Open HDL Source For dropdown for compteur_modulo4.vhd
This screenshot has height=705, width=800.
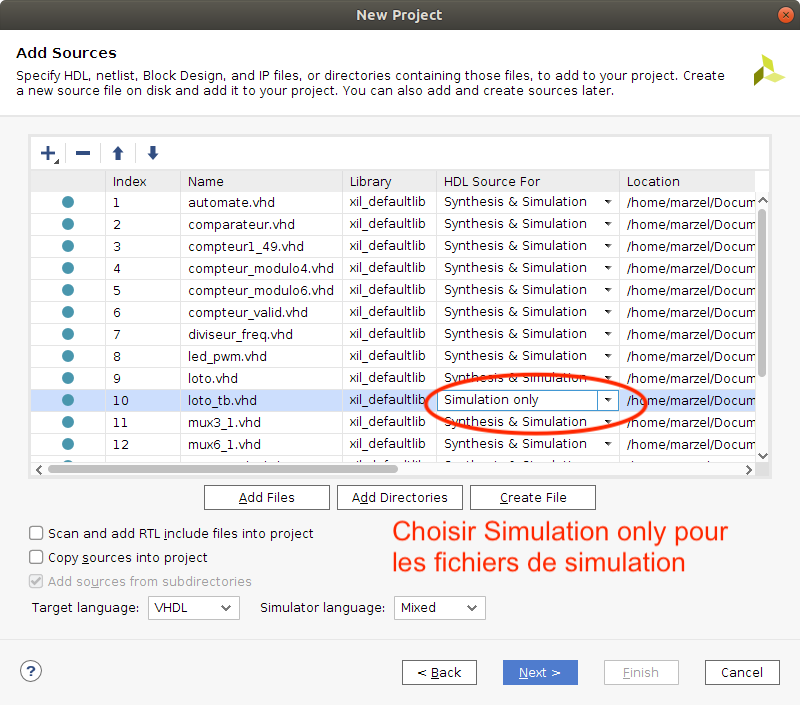point(608,268)
